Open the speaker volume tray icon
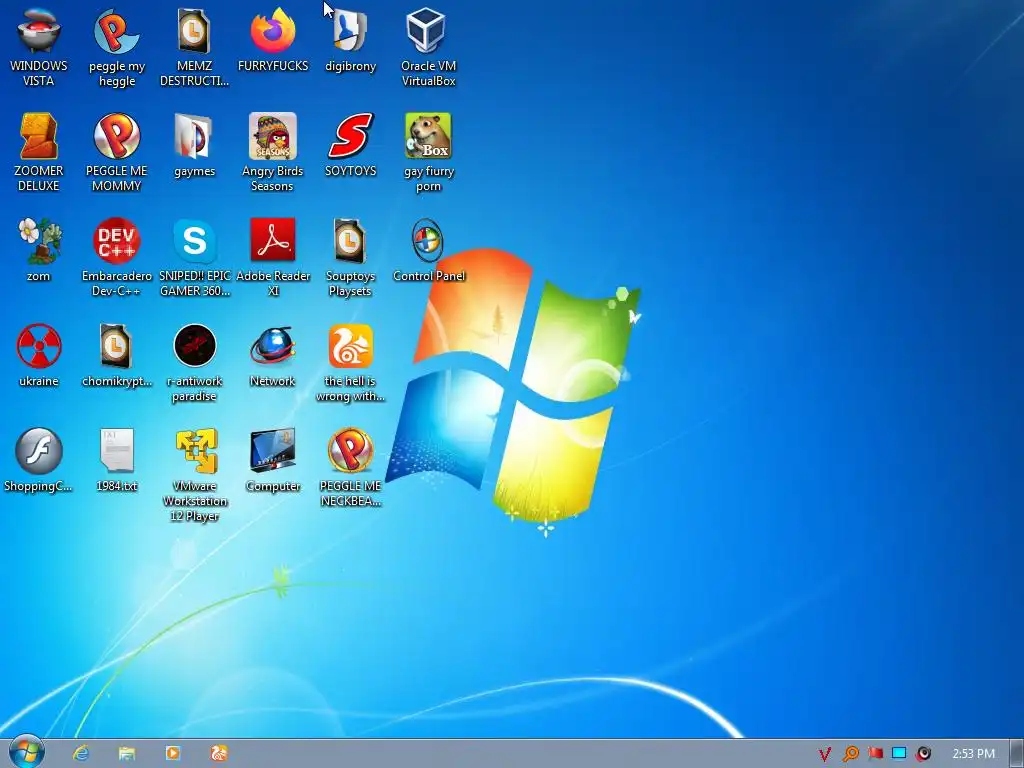Viewport: 1024px width, 768px height. [x=923, y=754]
